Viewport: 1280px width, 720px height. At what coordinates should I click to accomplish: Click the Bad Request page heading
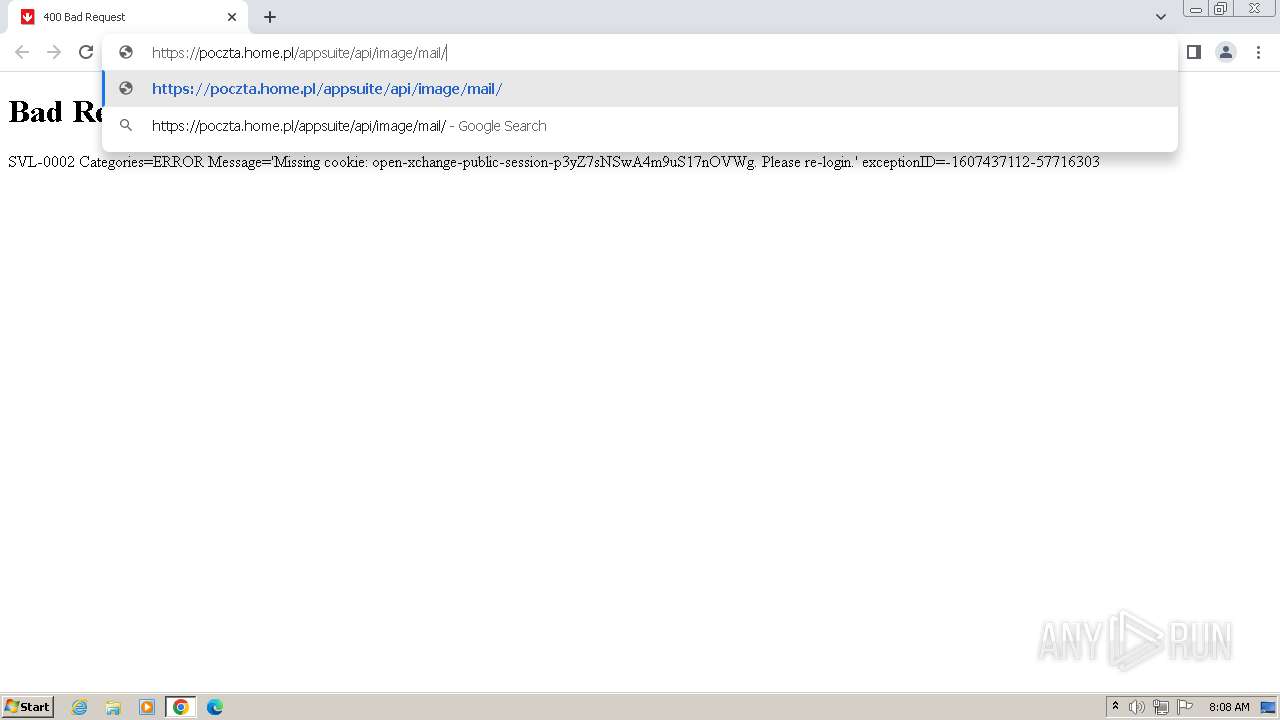coord(55,111)
